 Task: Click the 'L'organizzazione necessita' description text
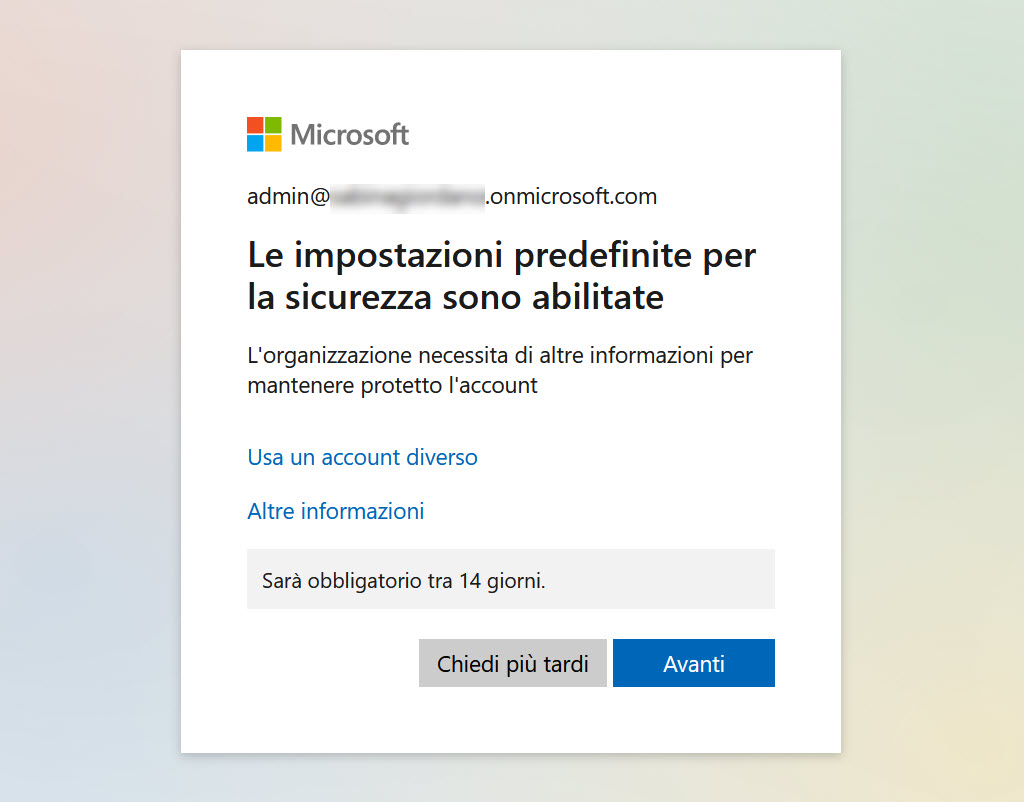(x=500, y=370)
